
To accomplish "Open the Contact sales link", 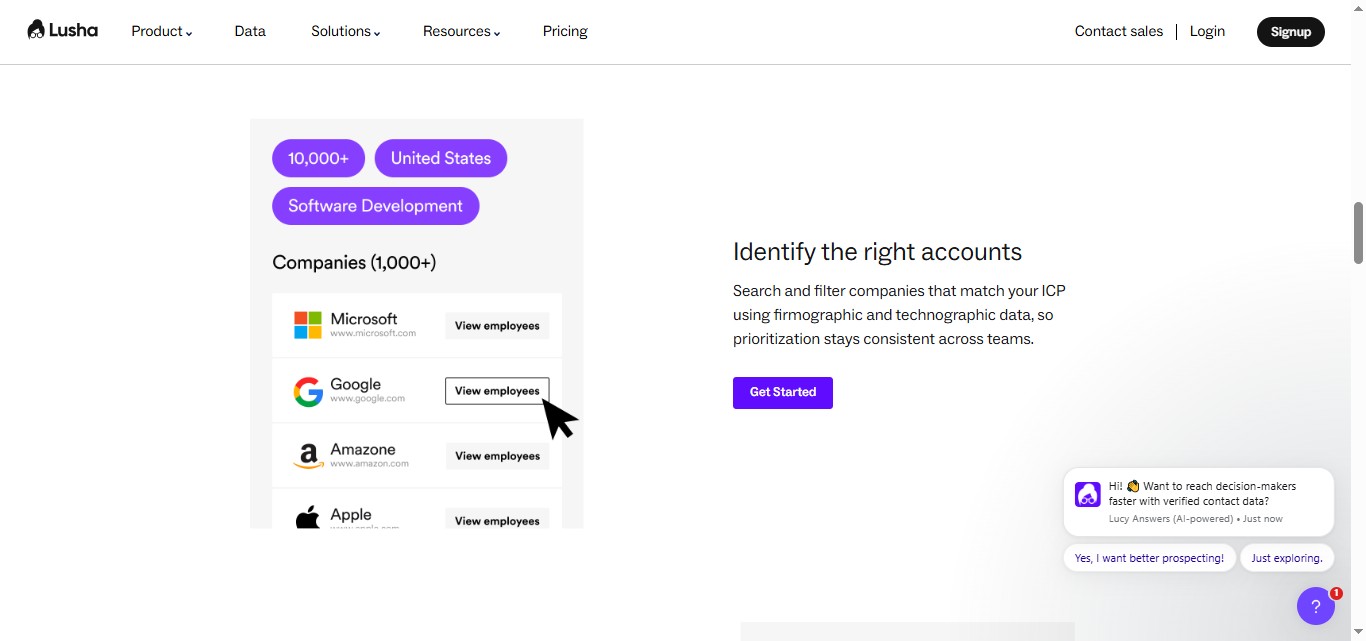I will click(x=1118, y=31).
